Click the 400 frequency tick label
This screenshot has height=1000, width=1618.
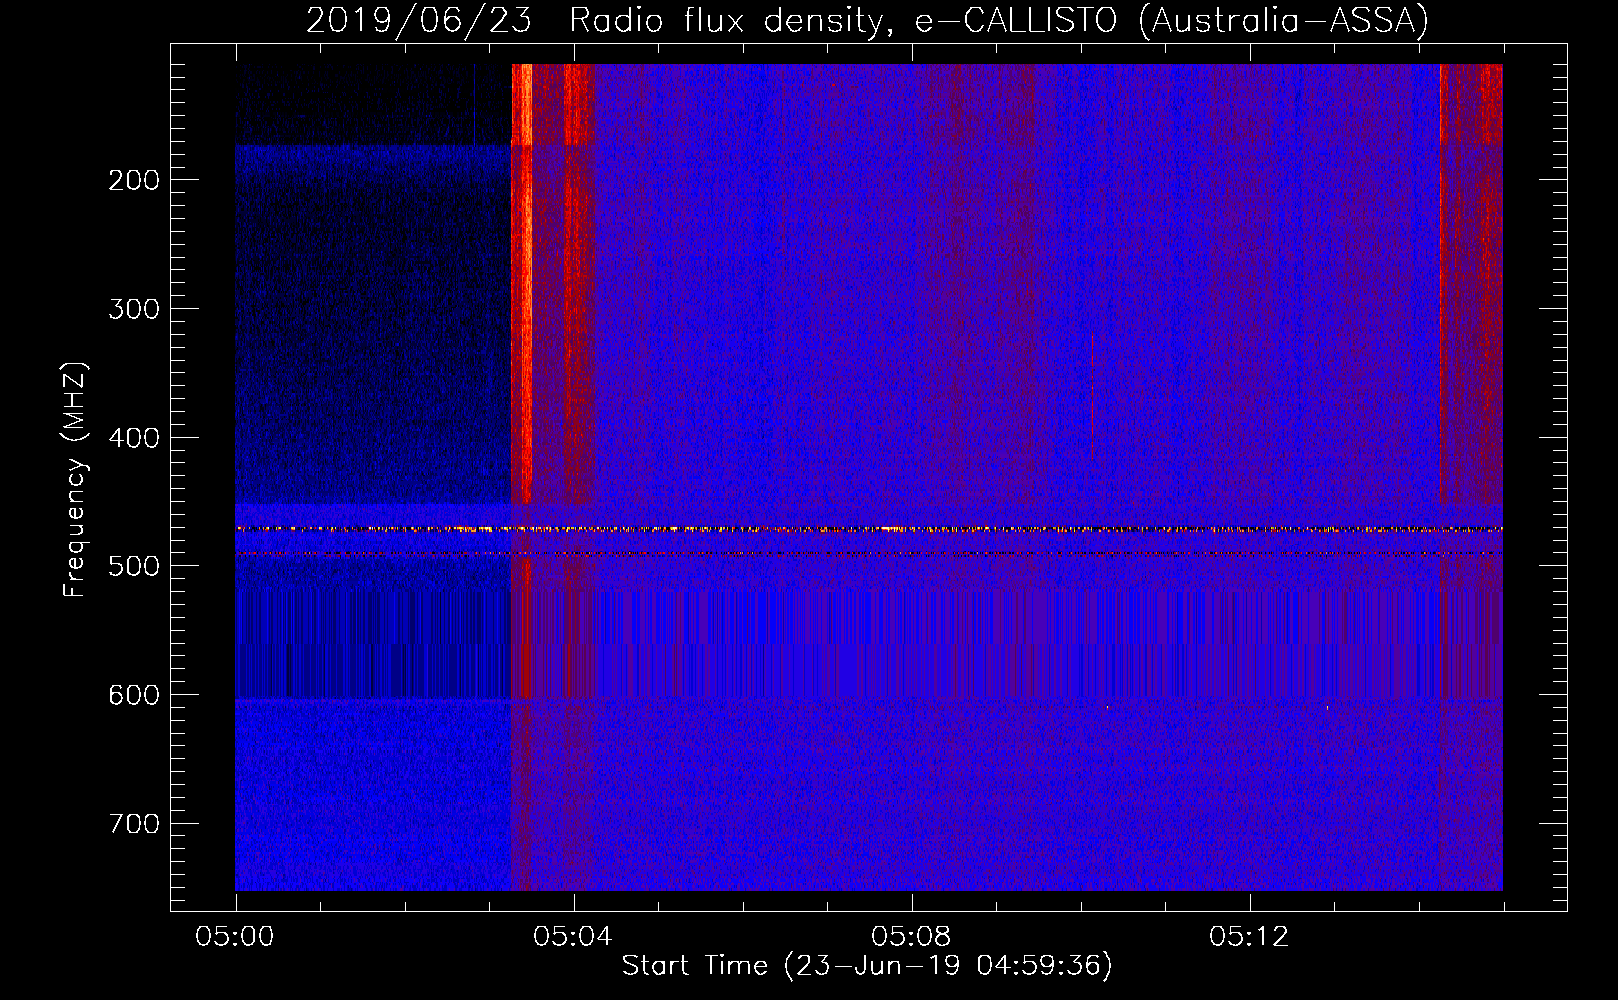point(134,438)
